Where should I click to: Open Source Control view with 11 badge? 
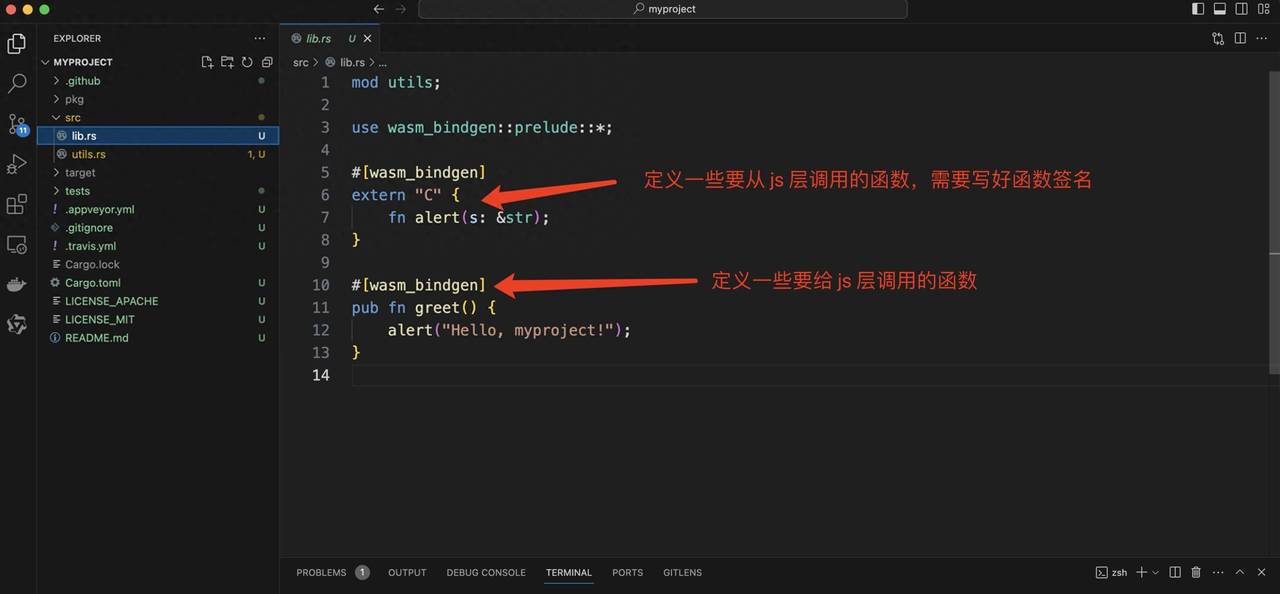17,125
